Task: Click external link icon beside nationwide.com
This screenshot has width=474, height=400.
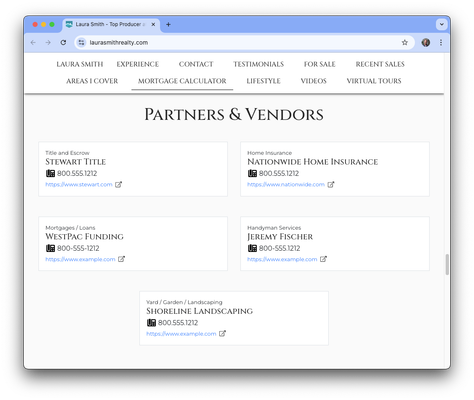Action: pos(330,184)
